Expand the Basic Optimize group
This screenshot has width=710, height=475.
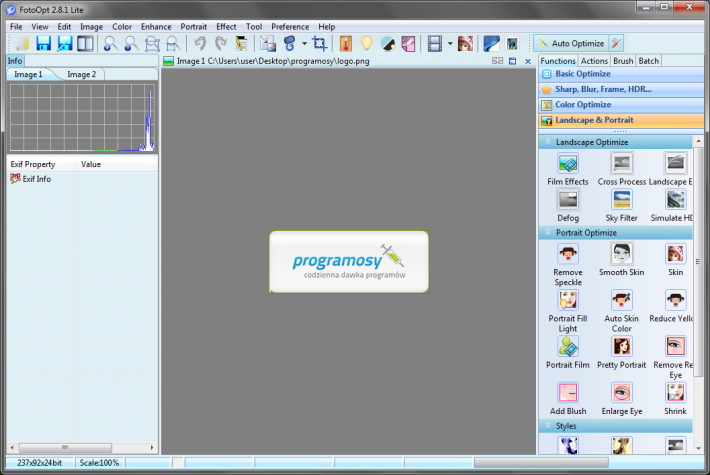point(621,74)
